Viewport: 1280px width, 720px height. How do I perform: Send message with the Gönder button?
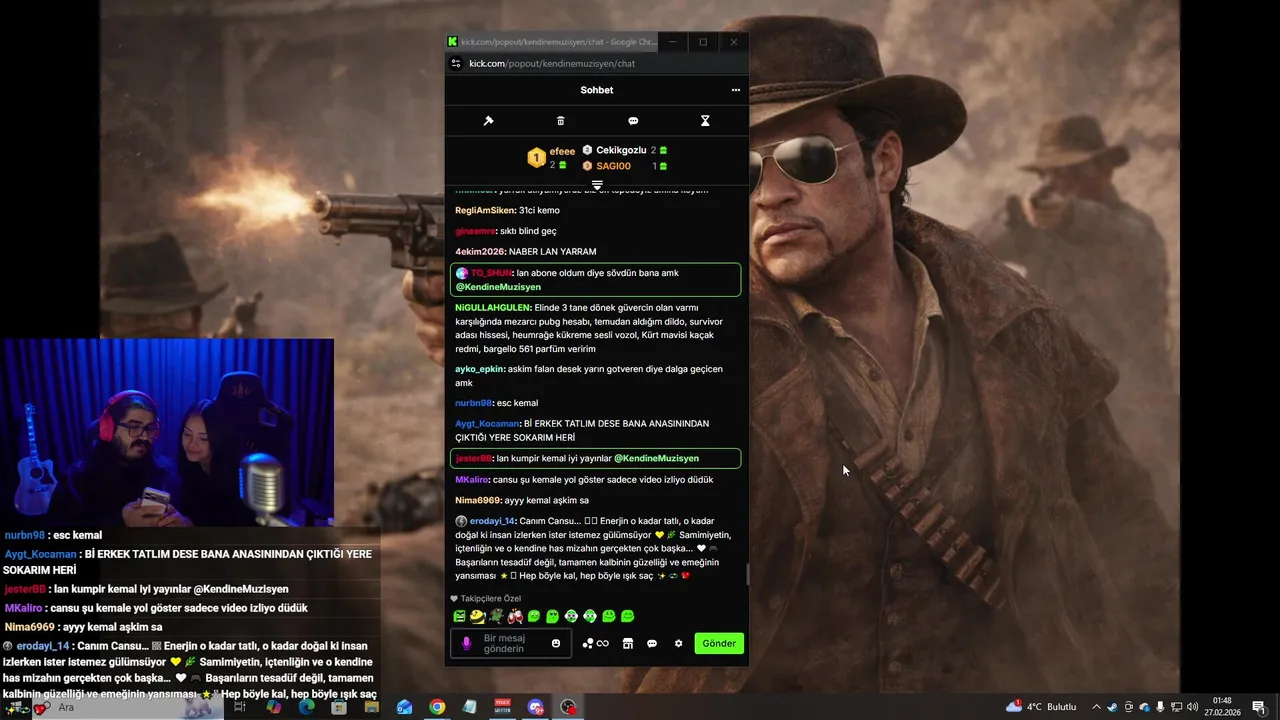point(719,643)
